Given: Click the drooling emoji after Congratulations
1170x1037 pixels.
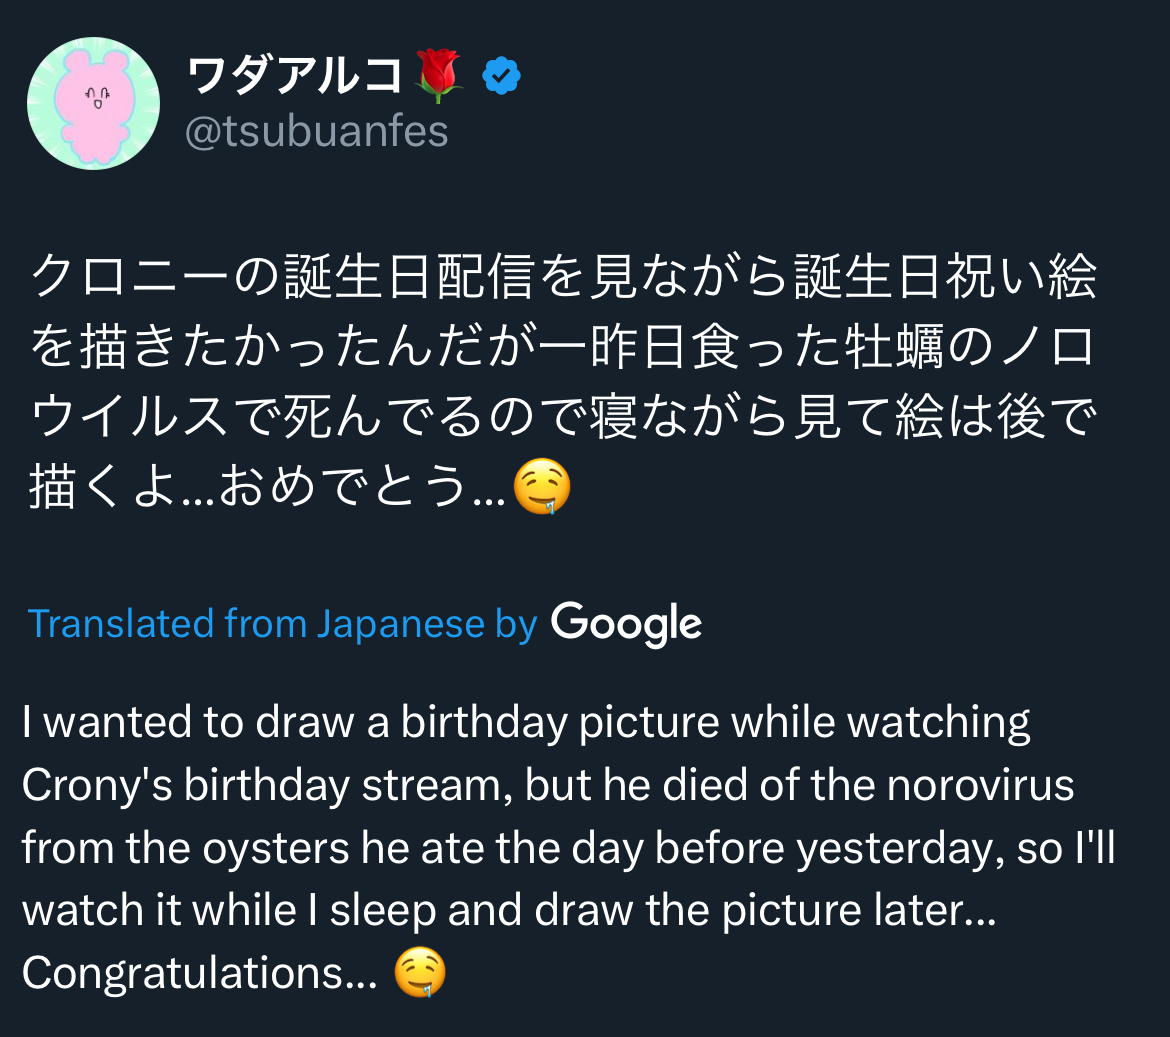Looking at the screenshot, I should (419, 974).
